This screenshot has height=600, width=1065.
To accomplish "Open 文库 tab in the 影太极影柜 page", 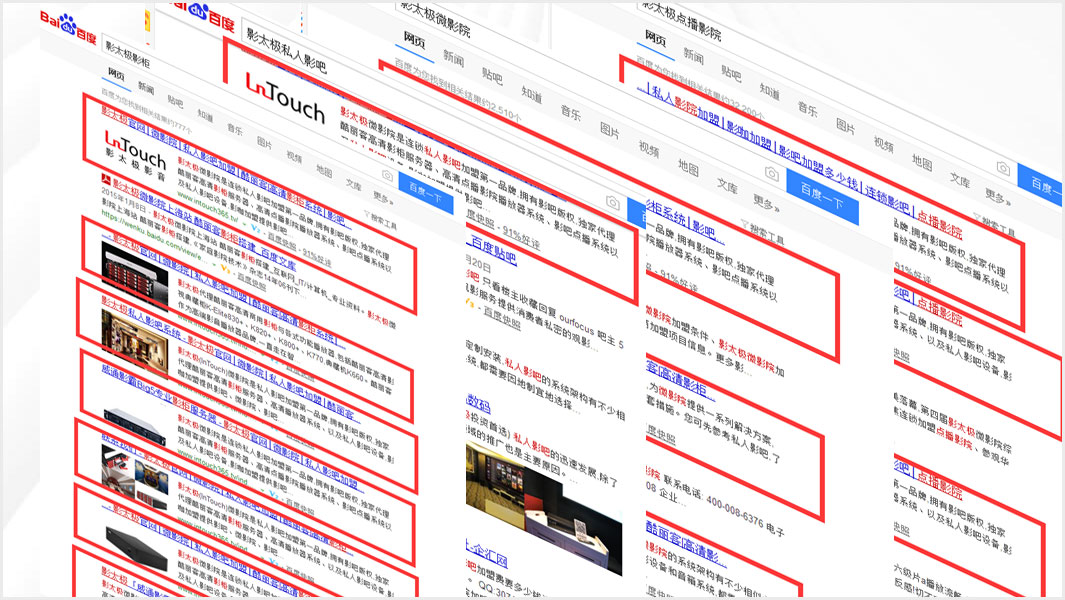I will point(354,185).
